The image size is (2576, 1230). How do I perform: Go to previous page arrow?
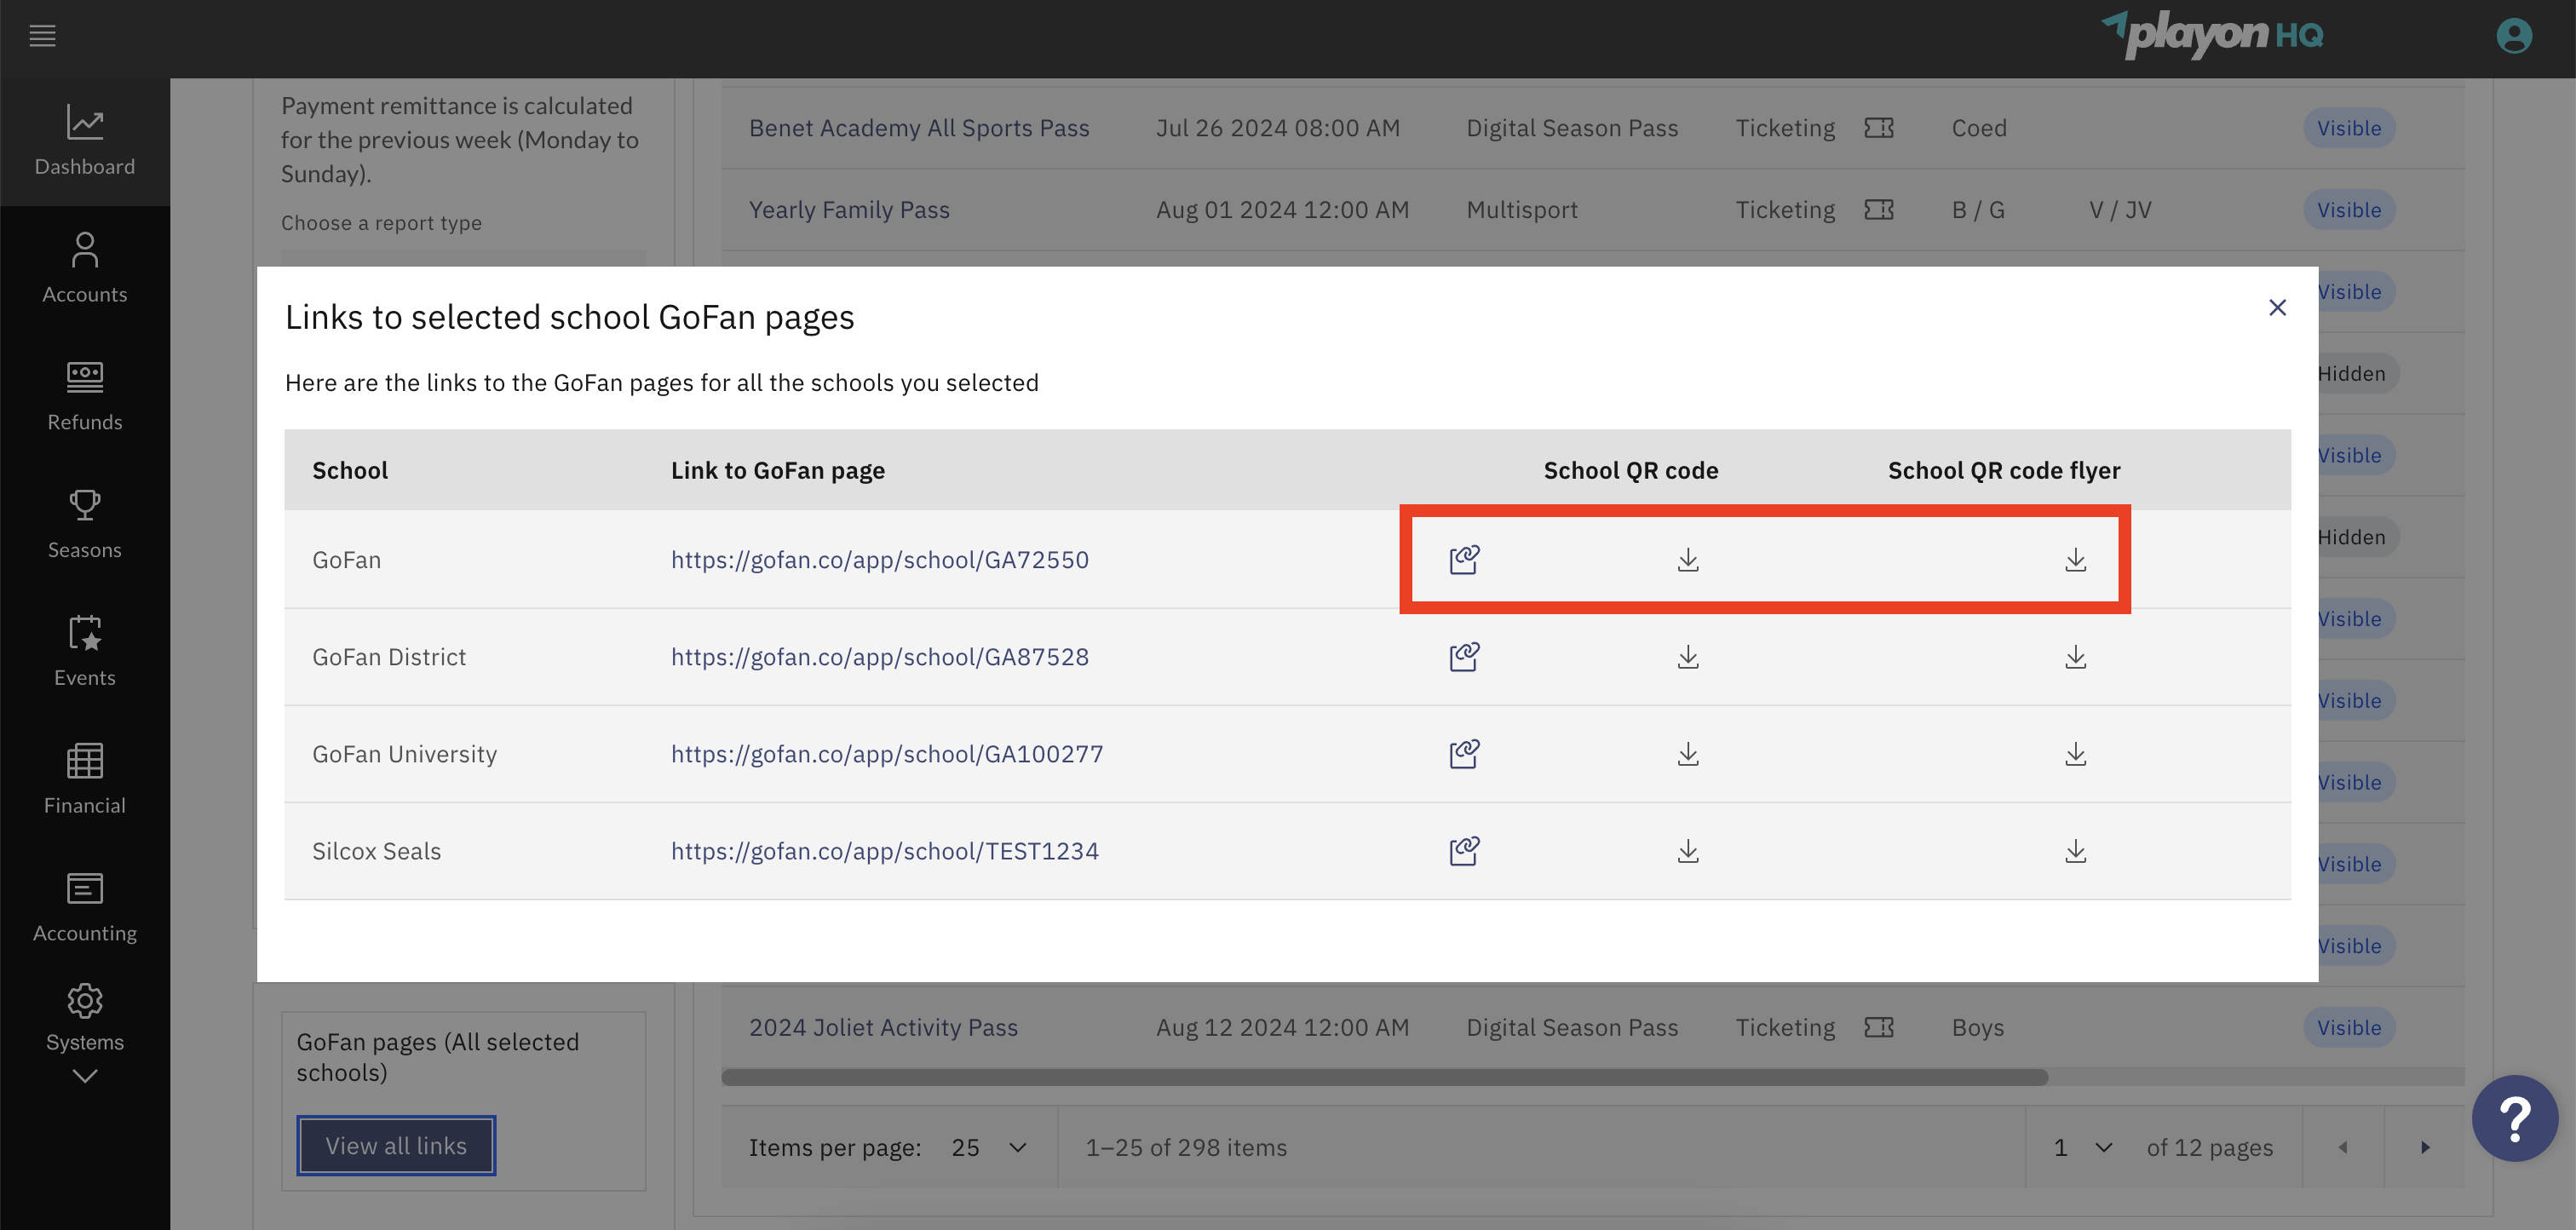2343,1148
